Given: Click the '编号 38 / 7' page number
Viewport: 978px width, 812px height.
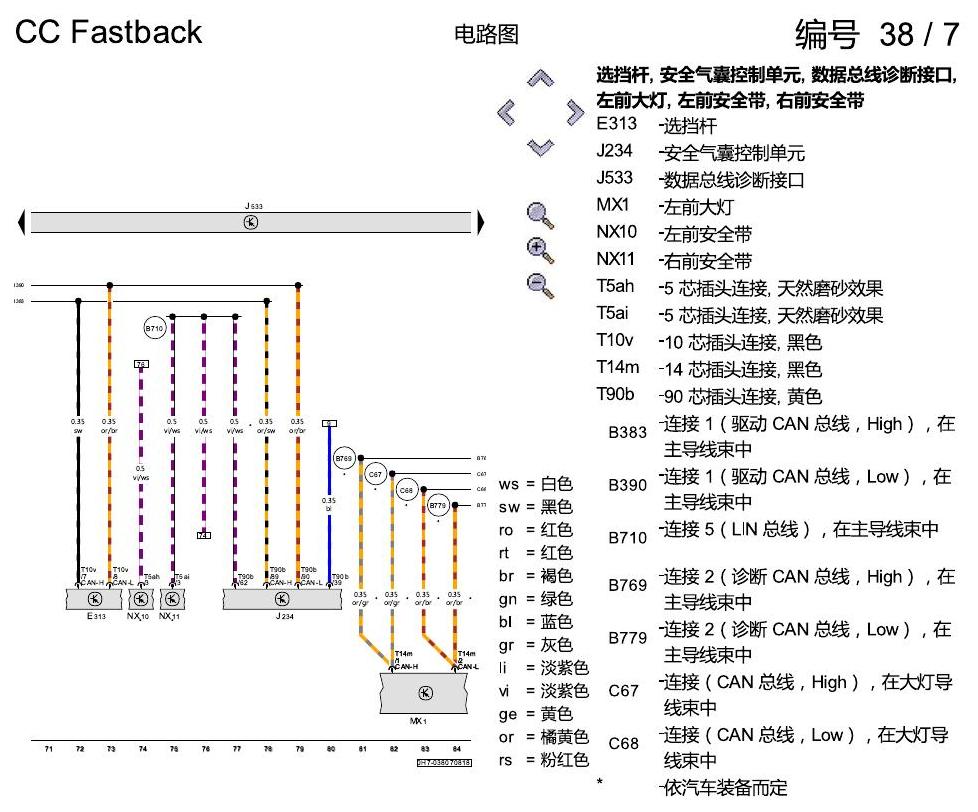Looking at the screenshot, I should tap(876, 34).
